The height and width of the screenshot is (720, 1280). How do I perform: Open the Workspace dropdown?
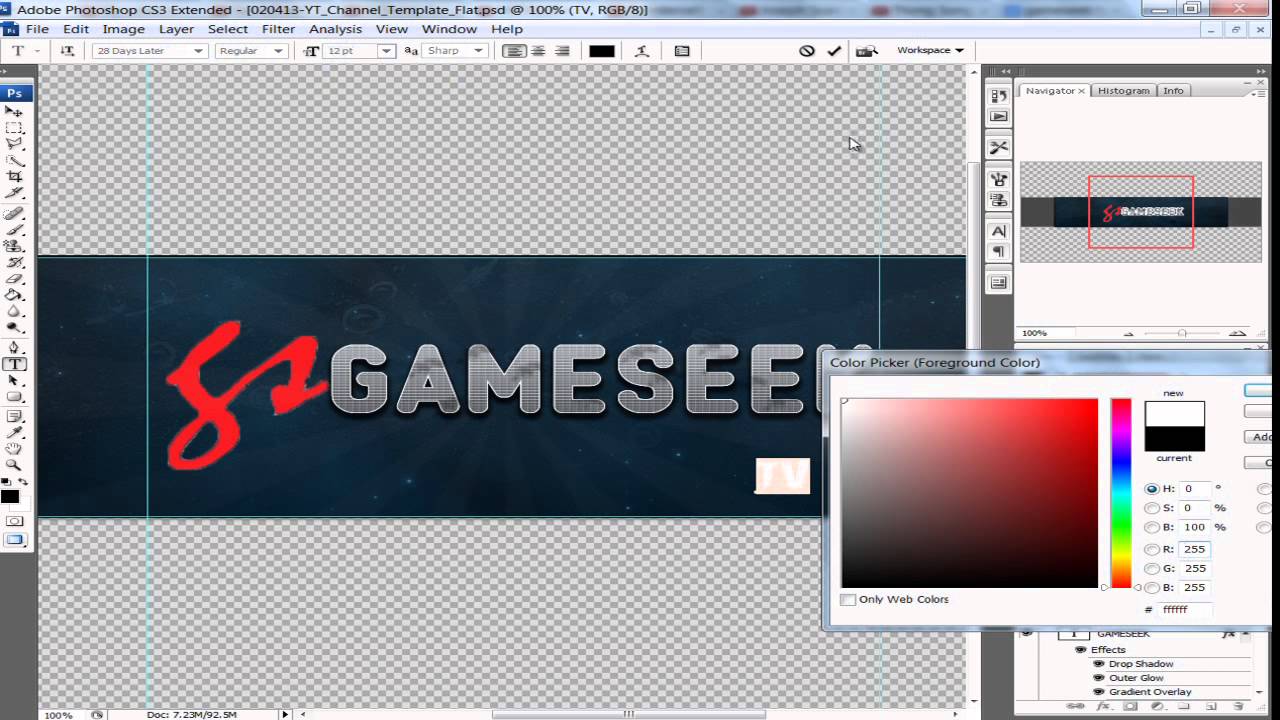click(930, 50)
